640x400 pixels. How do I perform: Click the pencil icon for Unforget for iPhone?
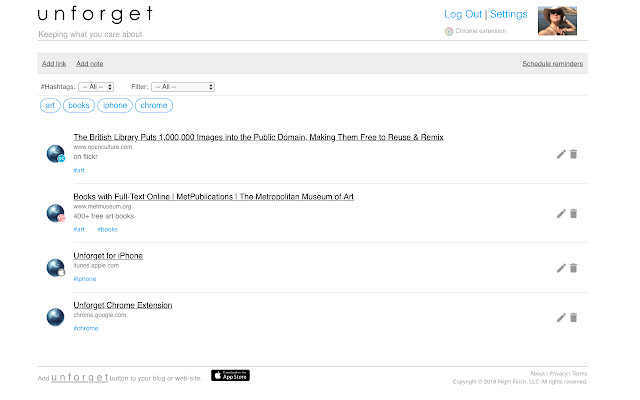pos(561,268)
